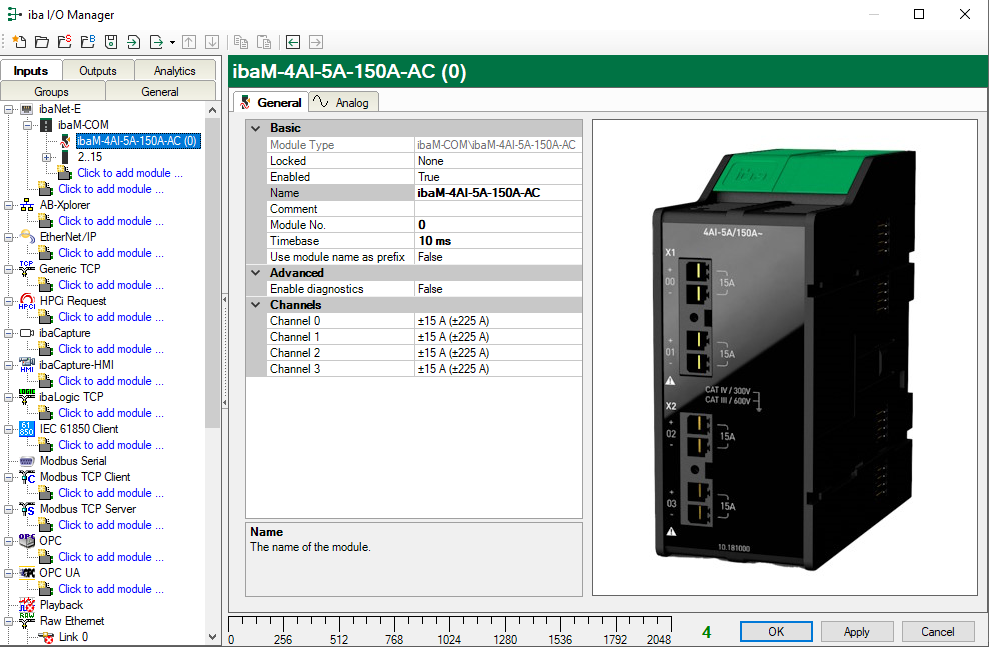Viewport: 989px width, 647px height.
Task: Click the Open folder toolbar icon
Action: 42,42
